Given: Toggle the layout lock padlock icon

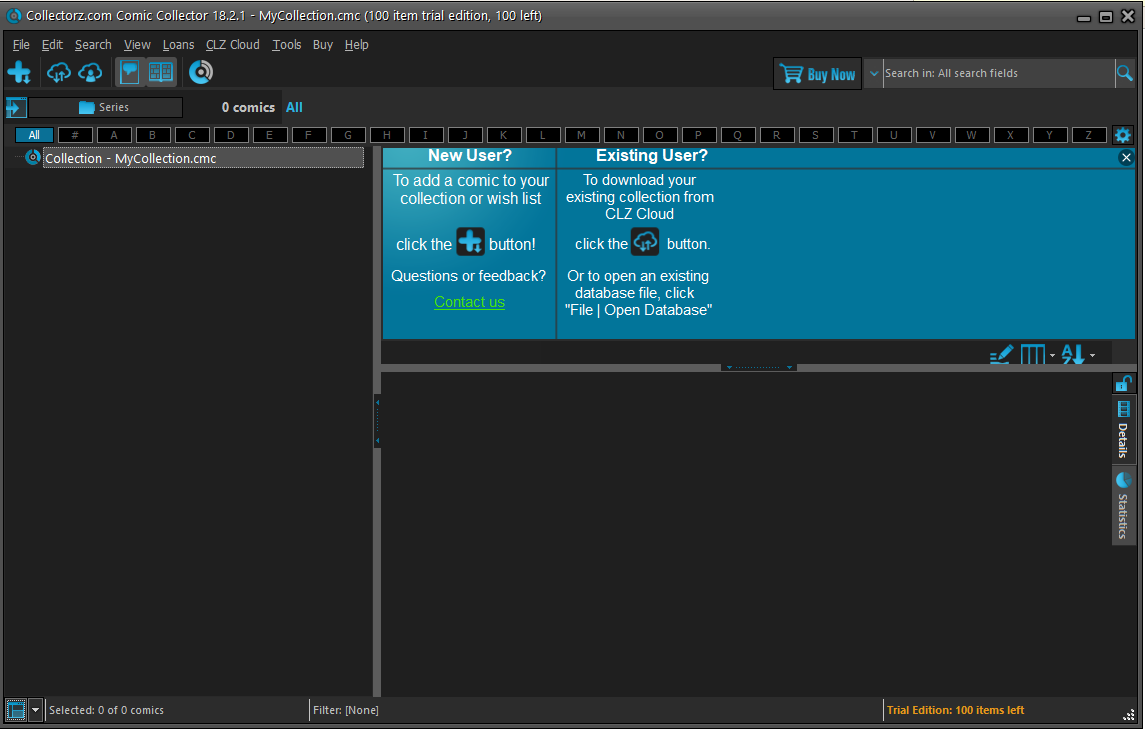Looking at the screenshot, I should (x=1123, y=383).
